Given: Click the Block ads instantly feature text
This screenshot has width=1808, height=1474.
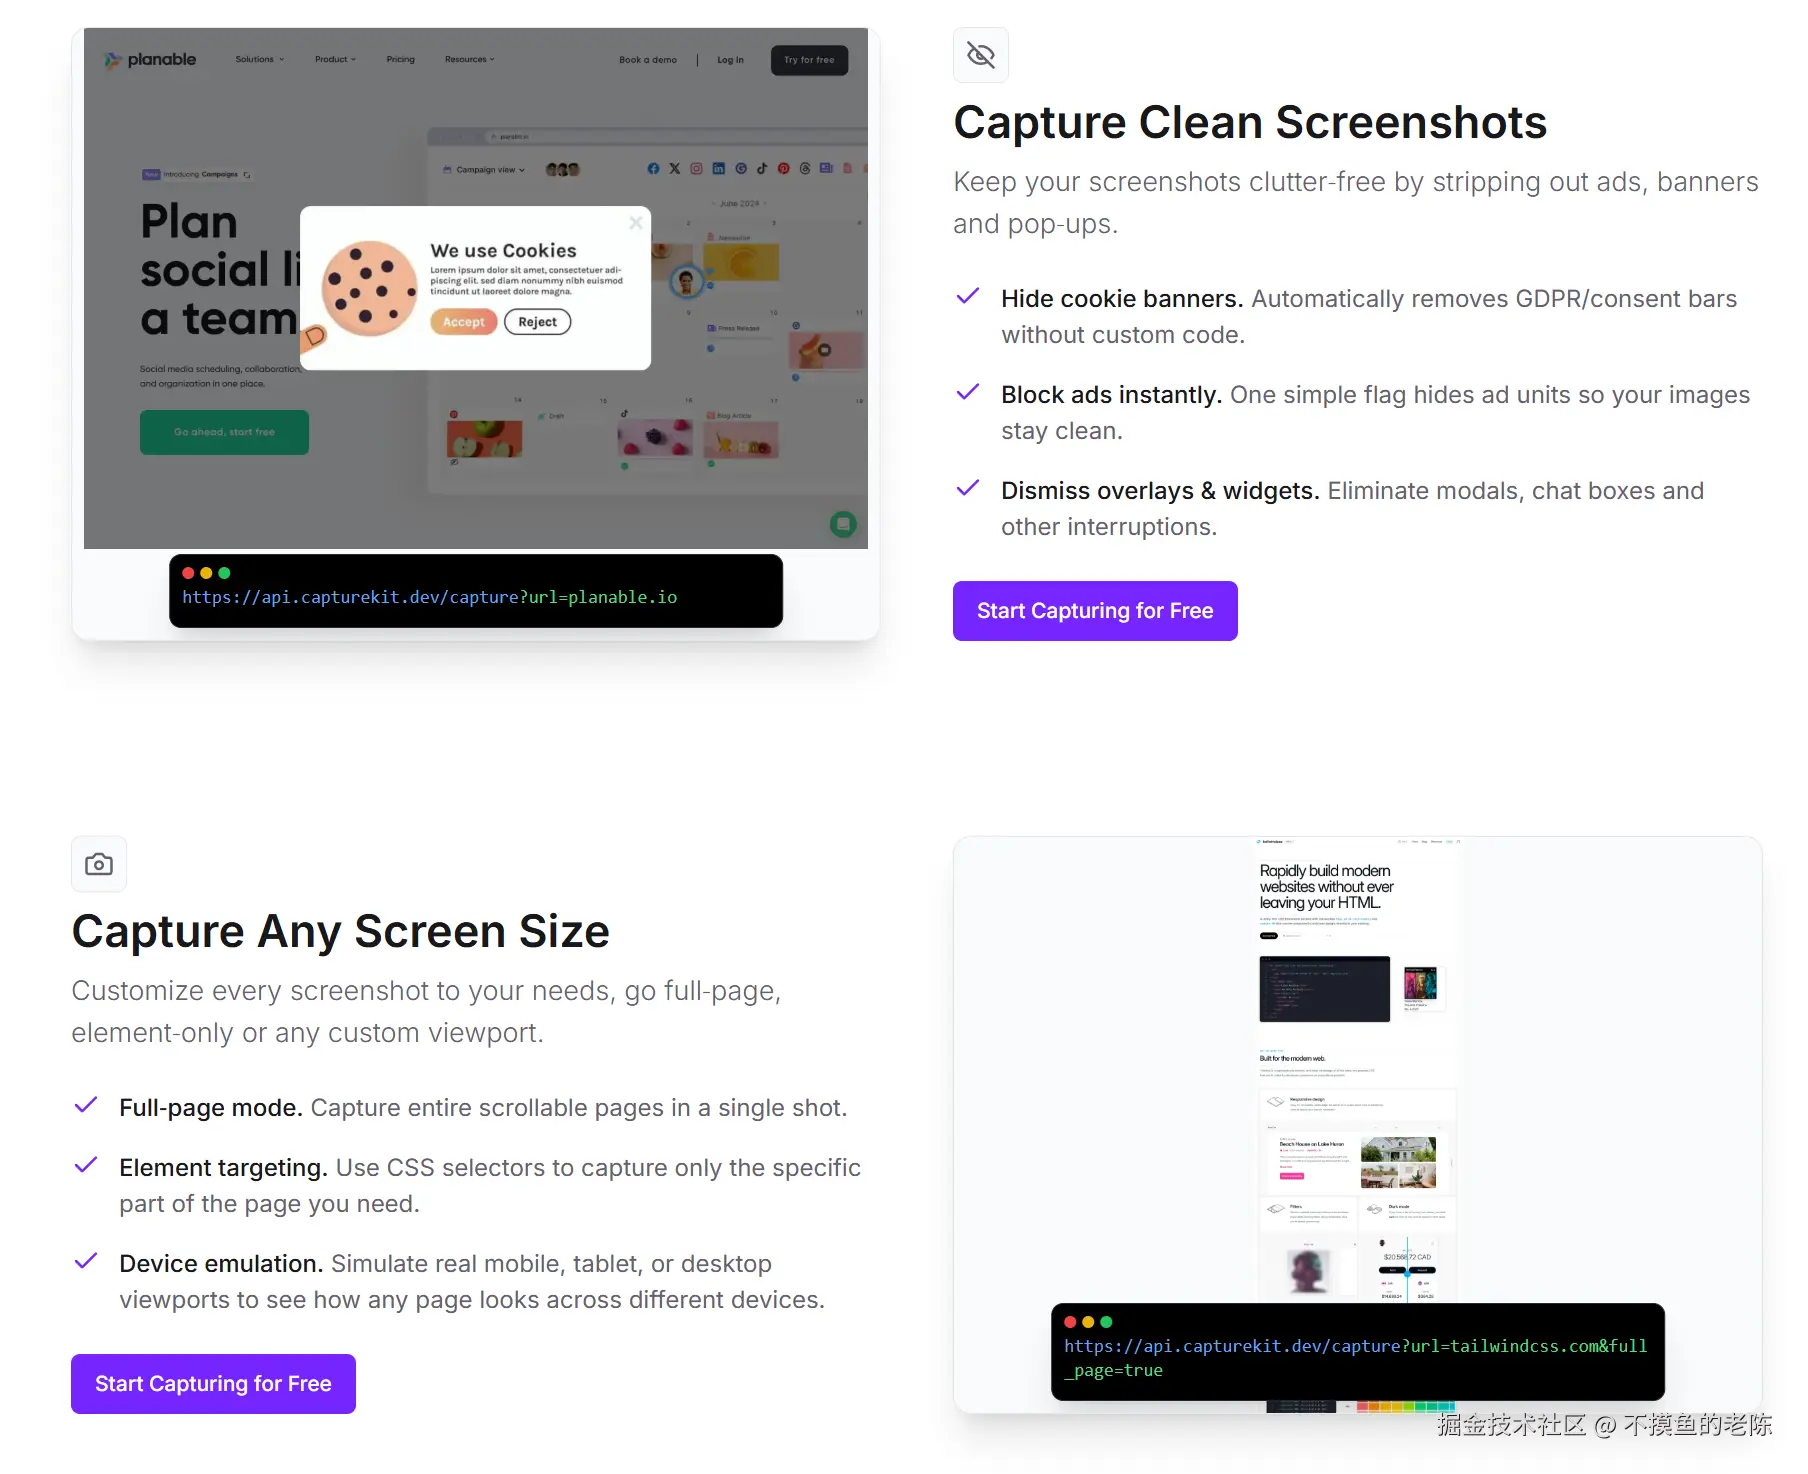Looking at the screenshot, I should (1375, 413).
